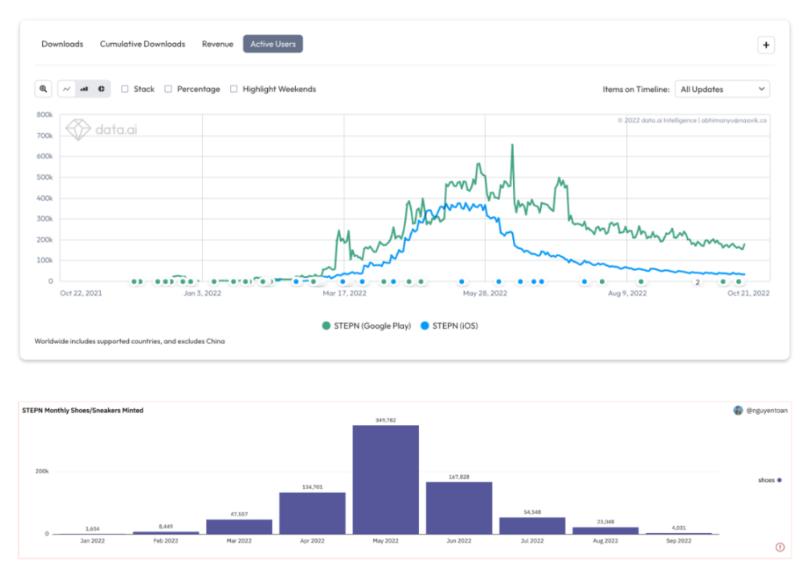This screenshot has width=812, height=569.
Task: Toggle STEPN (Google Play) legend entry
Action: point(367,326)
